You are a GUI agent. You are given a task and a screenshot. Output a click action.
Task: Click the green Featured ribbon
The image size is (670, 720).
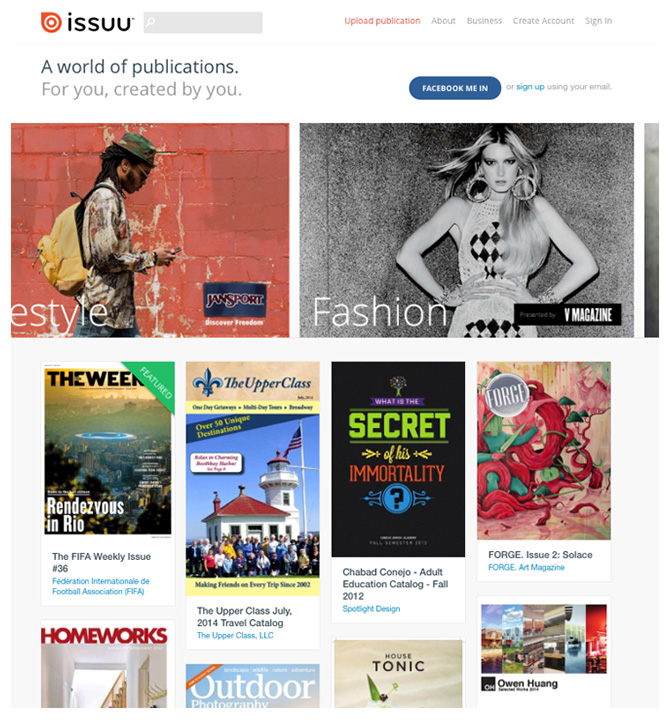[x=153, y=383]
